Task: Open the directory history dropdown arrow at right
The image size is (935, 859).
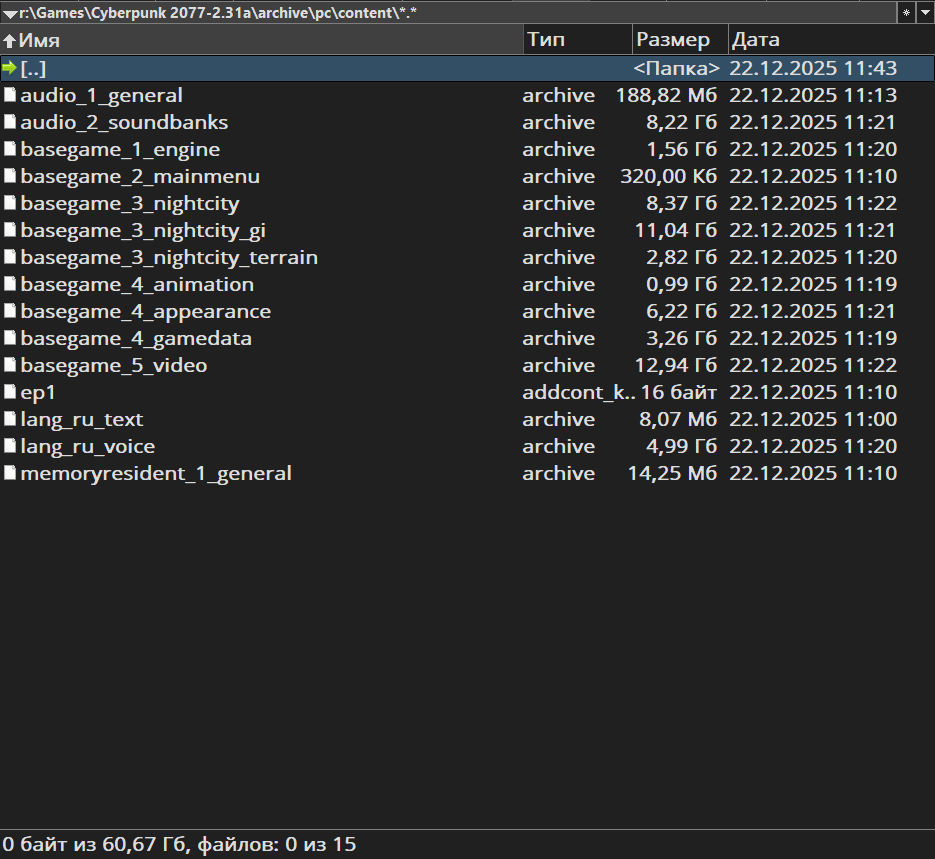Action: [x=925, y=12]
